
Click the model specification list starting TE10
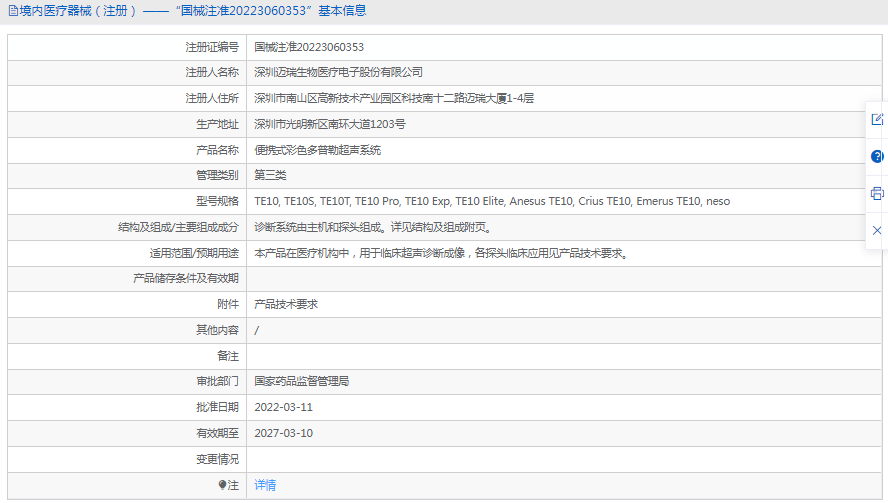tap(492, 201)
